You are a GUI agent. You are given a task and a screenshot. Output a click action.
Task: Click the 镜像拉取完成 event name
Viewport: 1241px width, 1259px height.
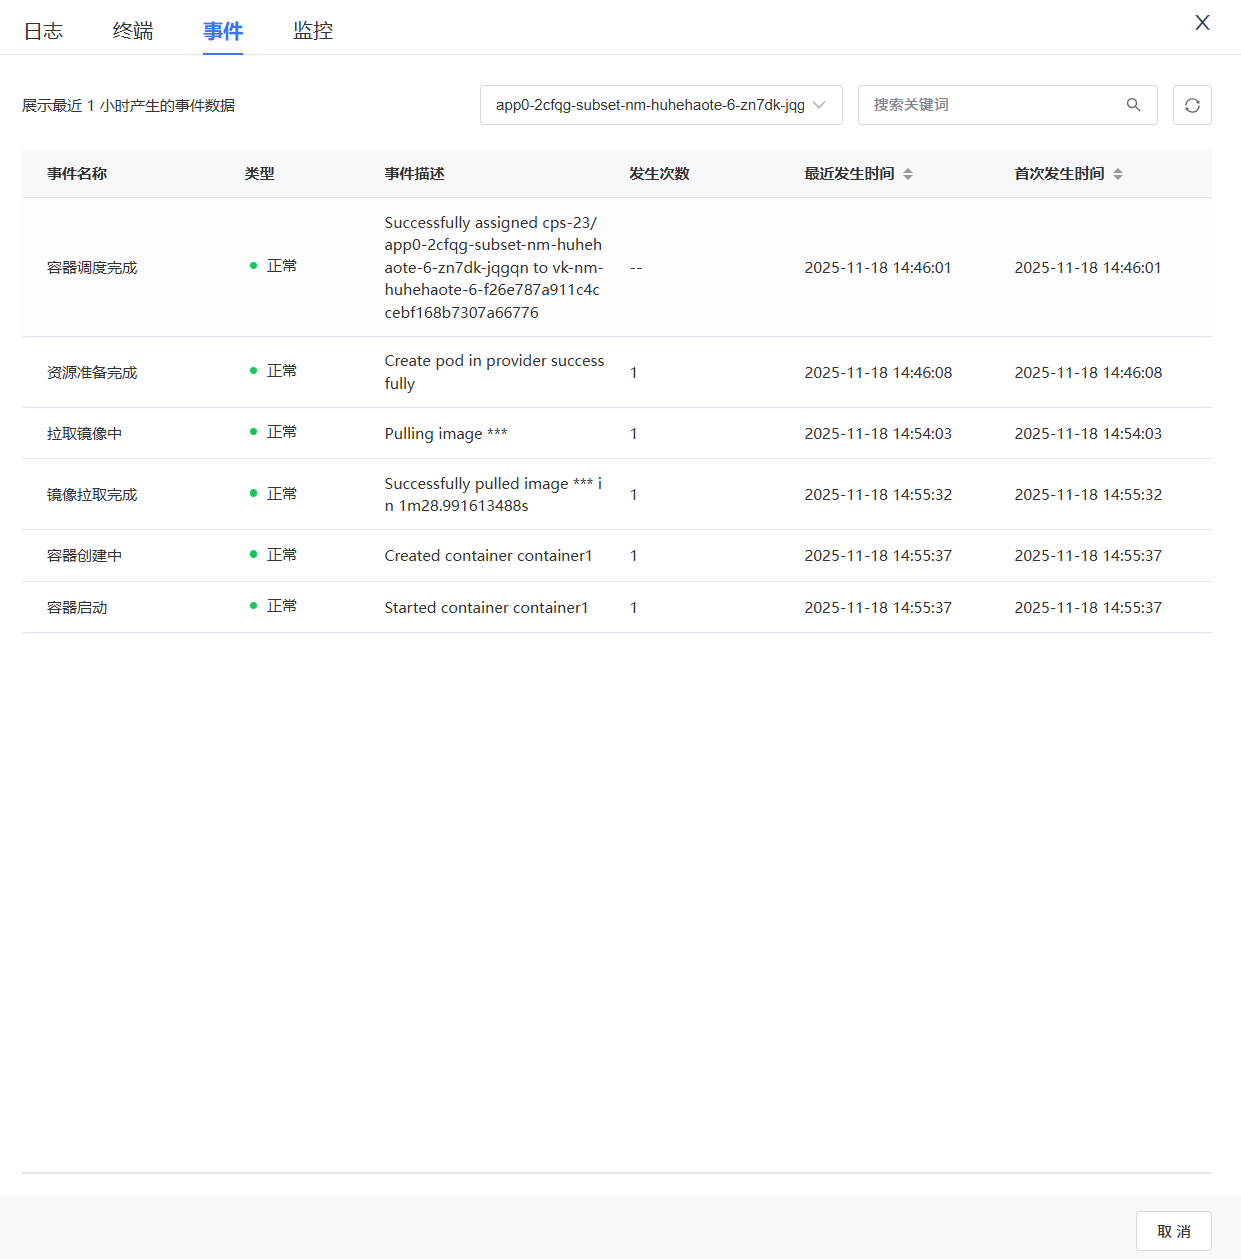pos(92,495)
